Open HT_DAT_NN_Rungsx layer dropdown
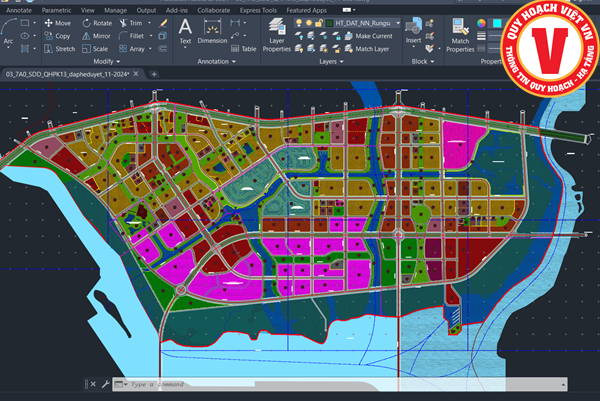 click(x=398, y=23)
